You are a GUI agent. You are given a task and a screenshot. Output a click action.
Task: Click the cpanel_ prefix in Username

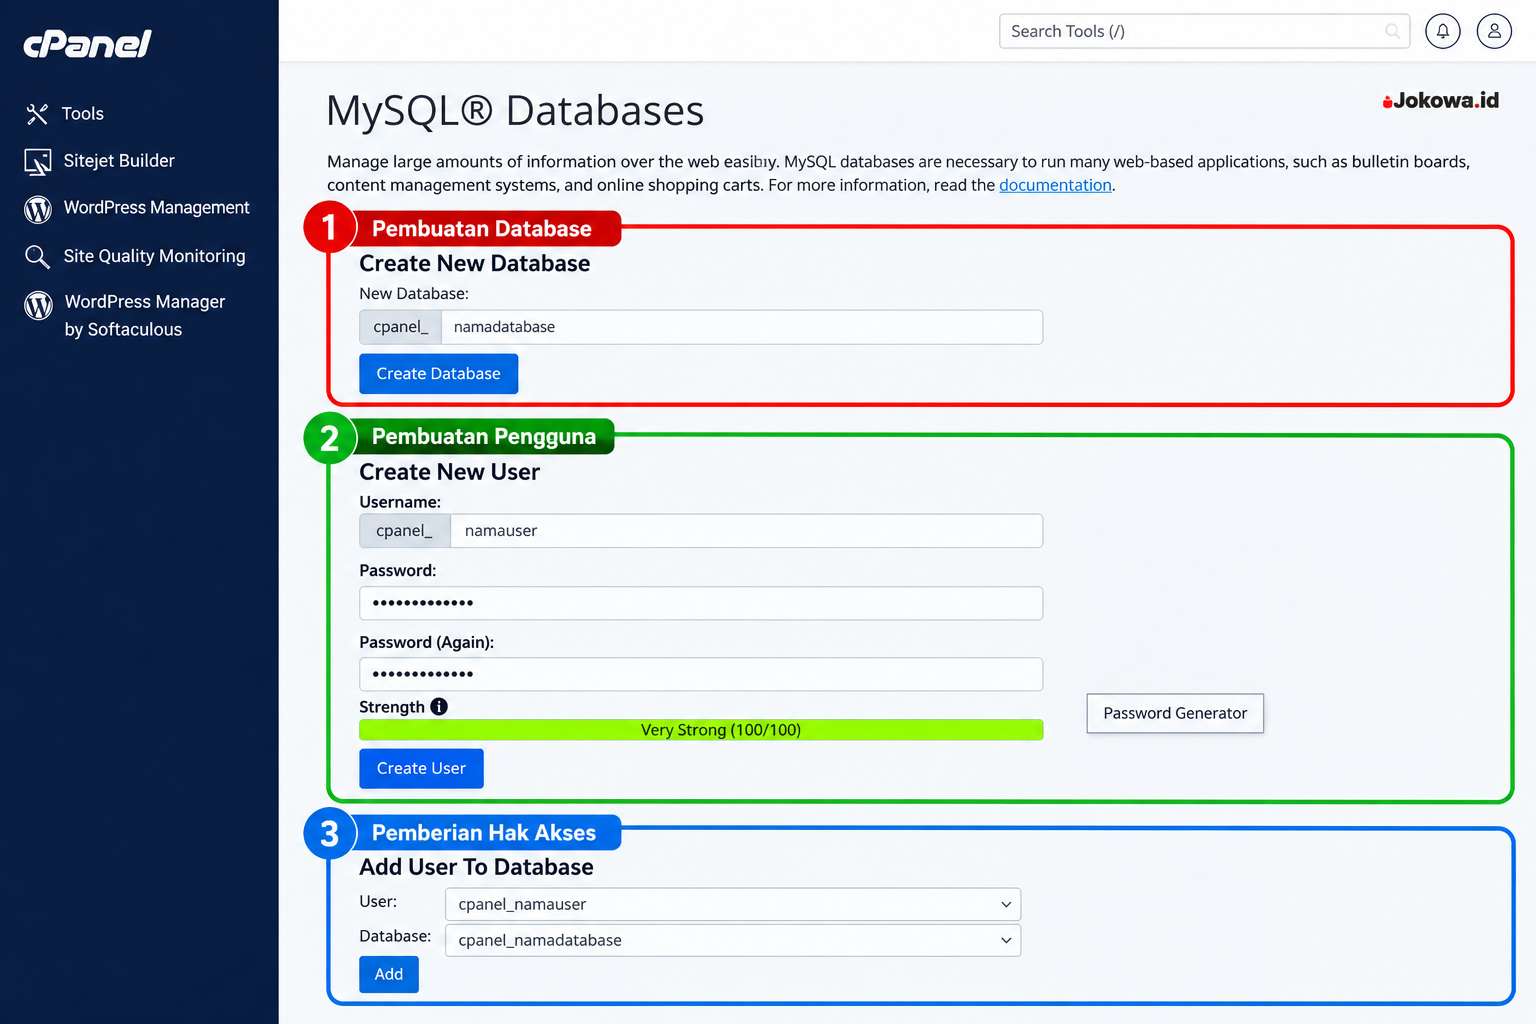(405, 531)
